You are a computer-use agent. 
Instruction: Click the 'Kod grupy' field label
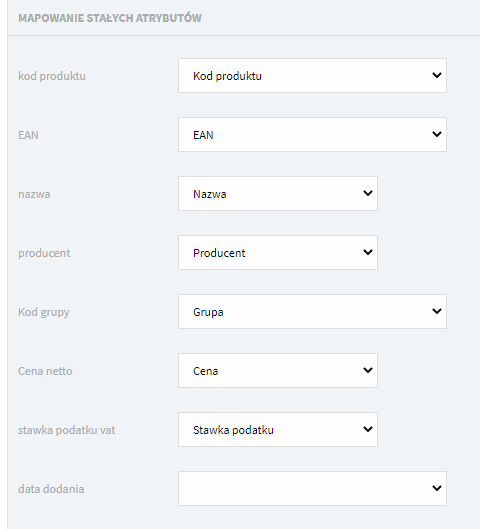pos(44,312)
